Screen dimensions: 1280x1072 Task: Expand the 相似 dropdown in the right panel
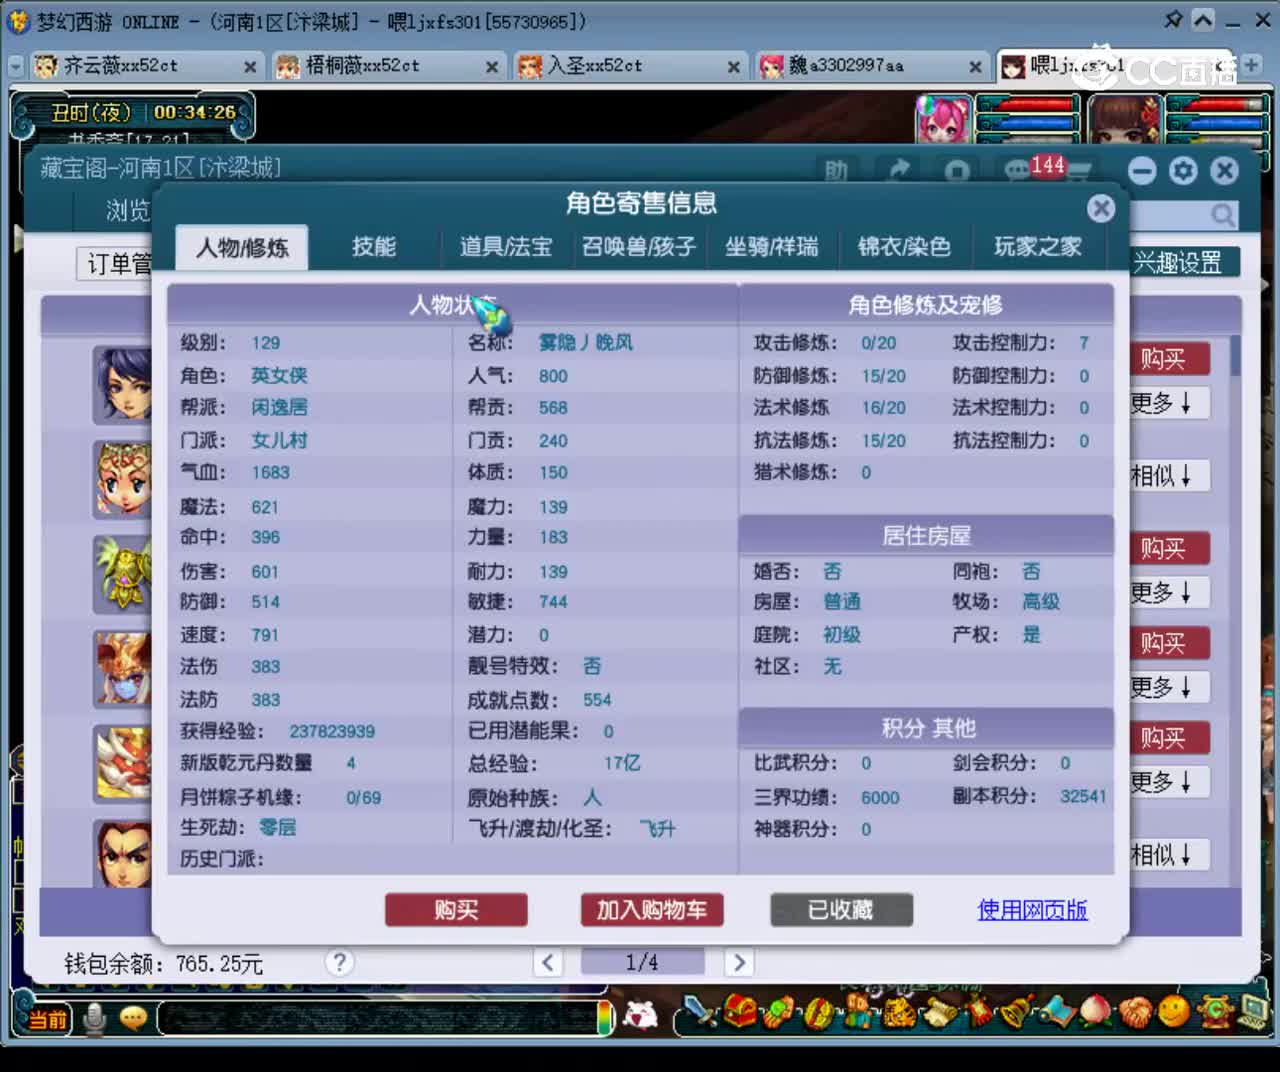[1168, 475]
